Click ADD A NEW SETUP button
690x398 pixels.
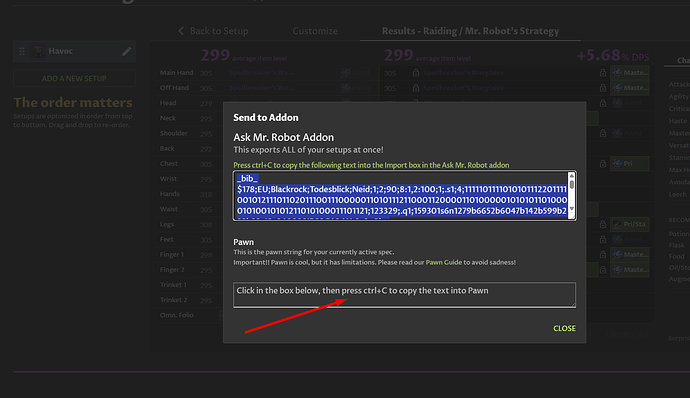(x=74, y=78)
